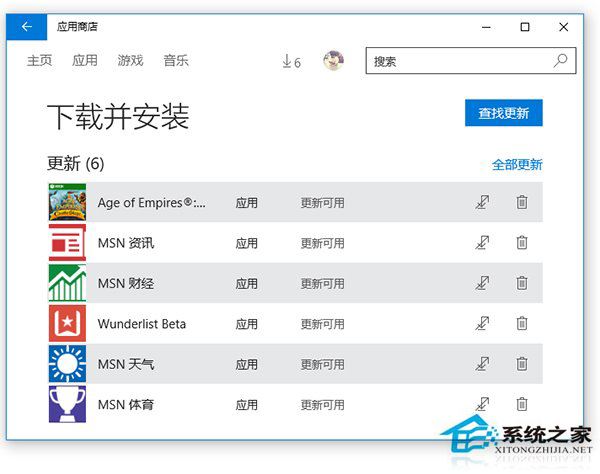The width and height of the screenshot is (600, 474).
Task: Select the MSN 财经 app name
Action: click(126, 283)
